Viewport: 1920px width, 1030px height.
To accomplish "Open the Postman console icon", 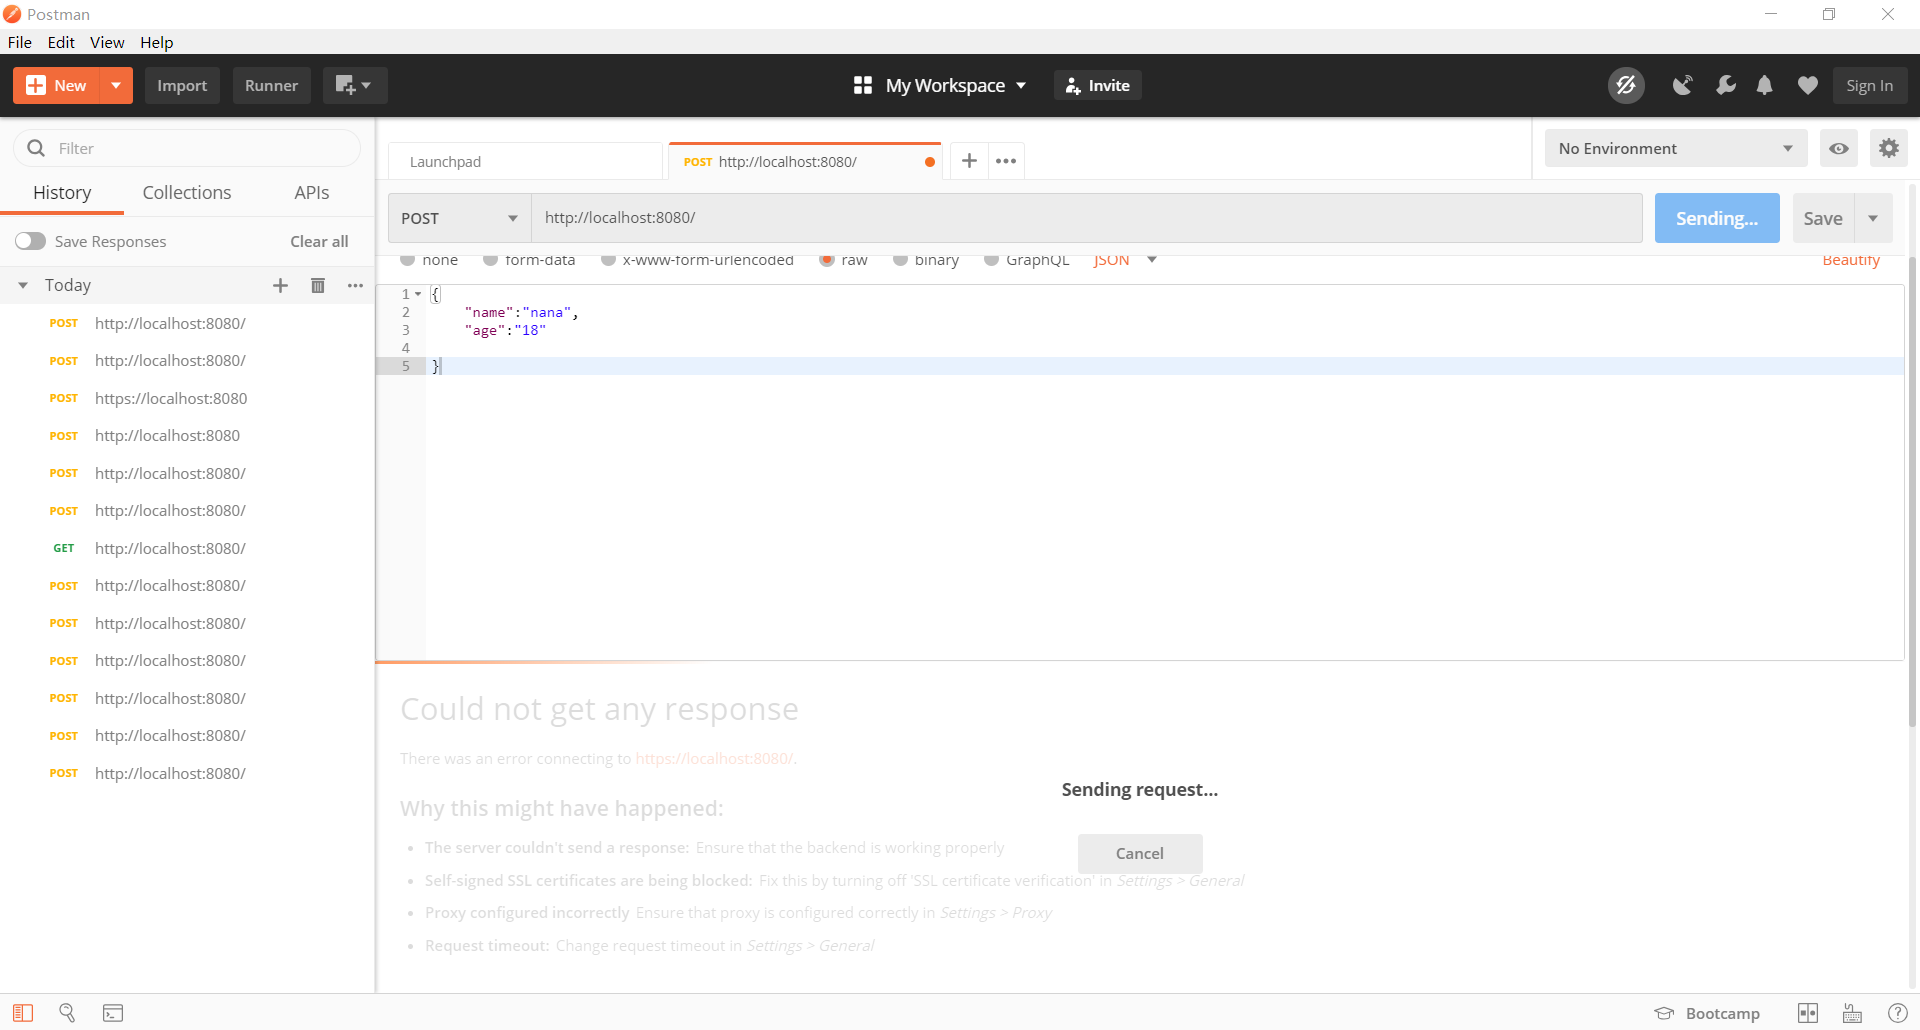I will (x=113, y=1013).
